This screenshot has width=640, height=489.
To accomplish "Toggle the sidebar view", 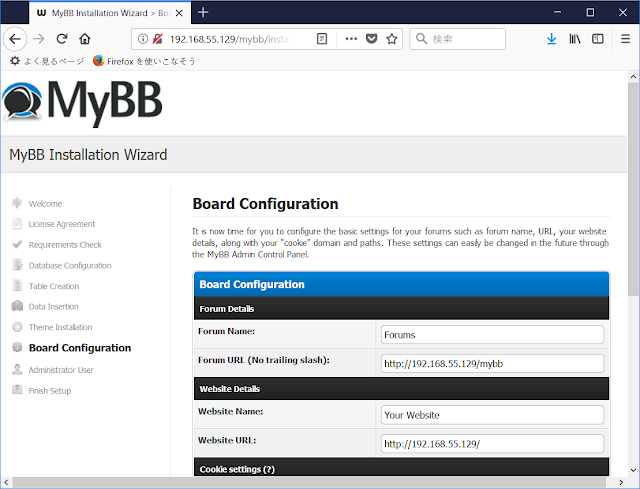I will [x=598, y=39].
